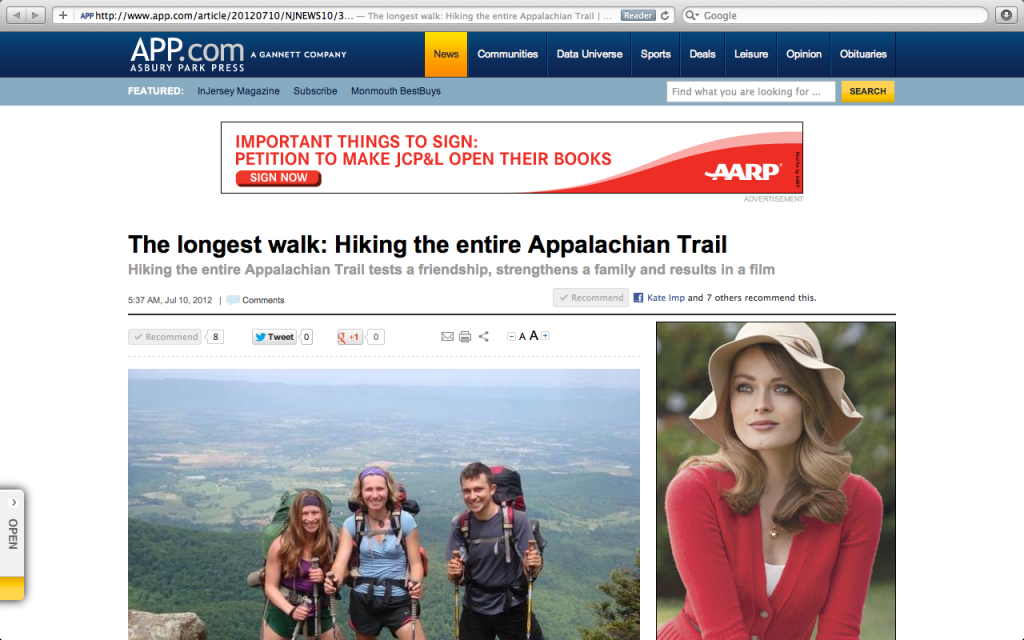Print the article with printer icon

coord(465,336)
